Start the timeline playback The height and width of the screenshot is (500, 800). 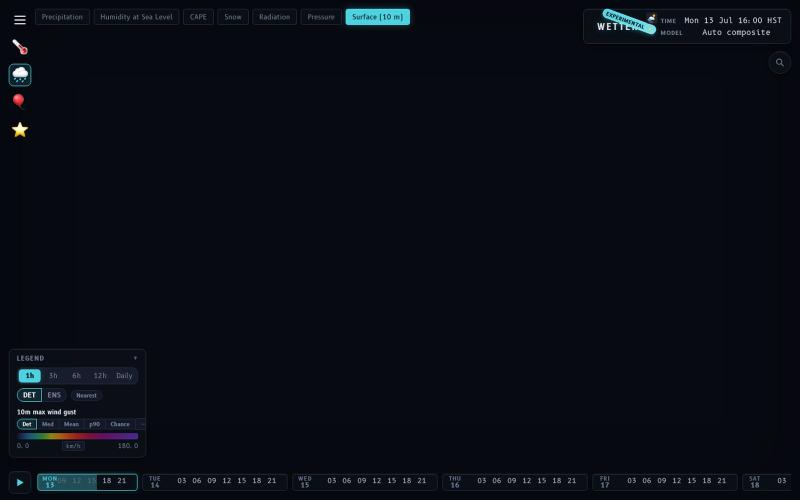pos(20,482)
